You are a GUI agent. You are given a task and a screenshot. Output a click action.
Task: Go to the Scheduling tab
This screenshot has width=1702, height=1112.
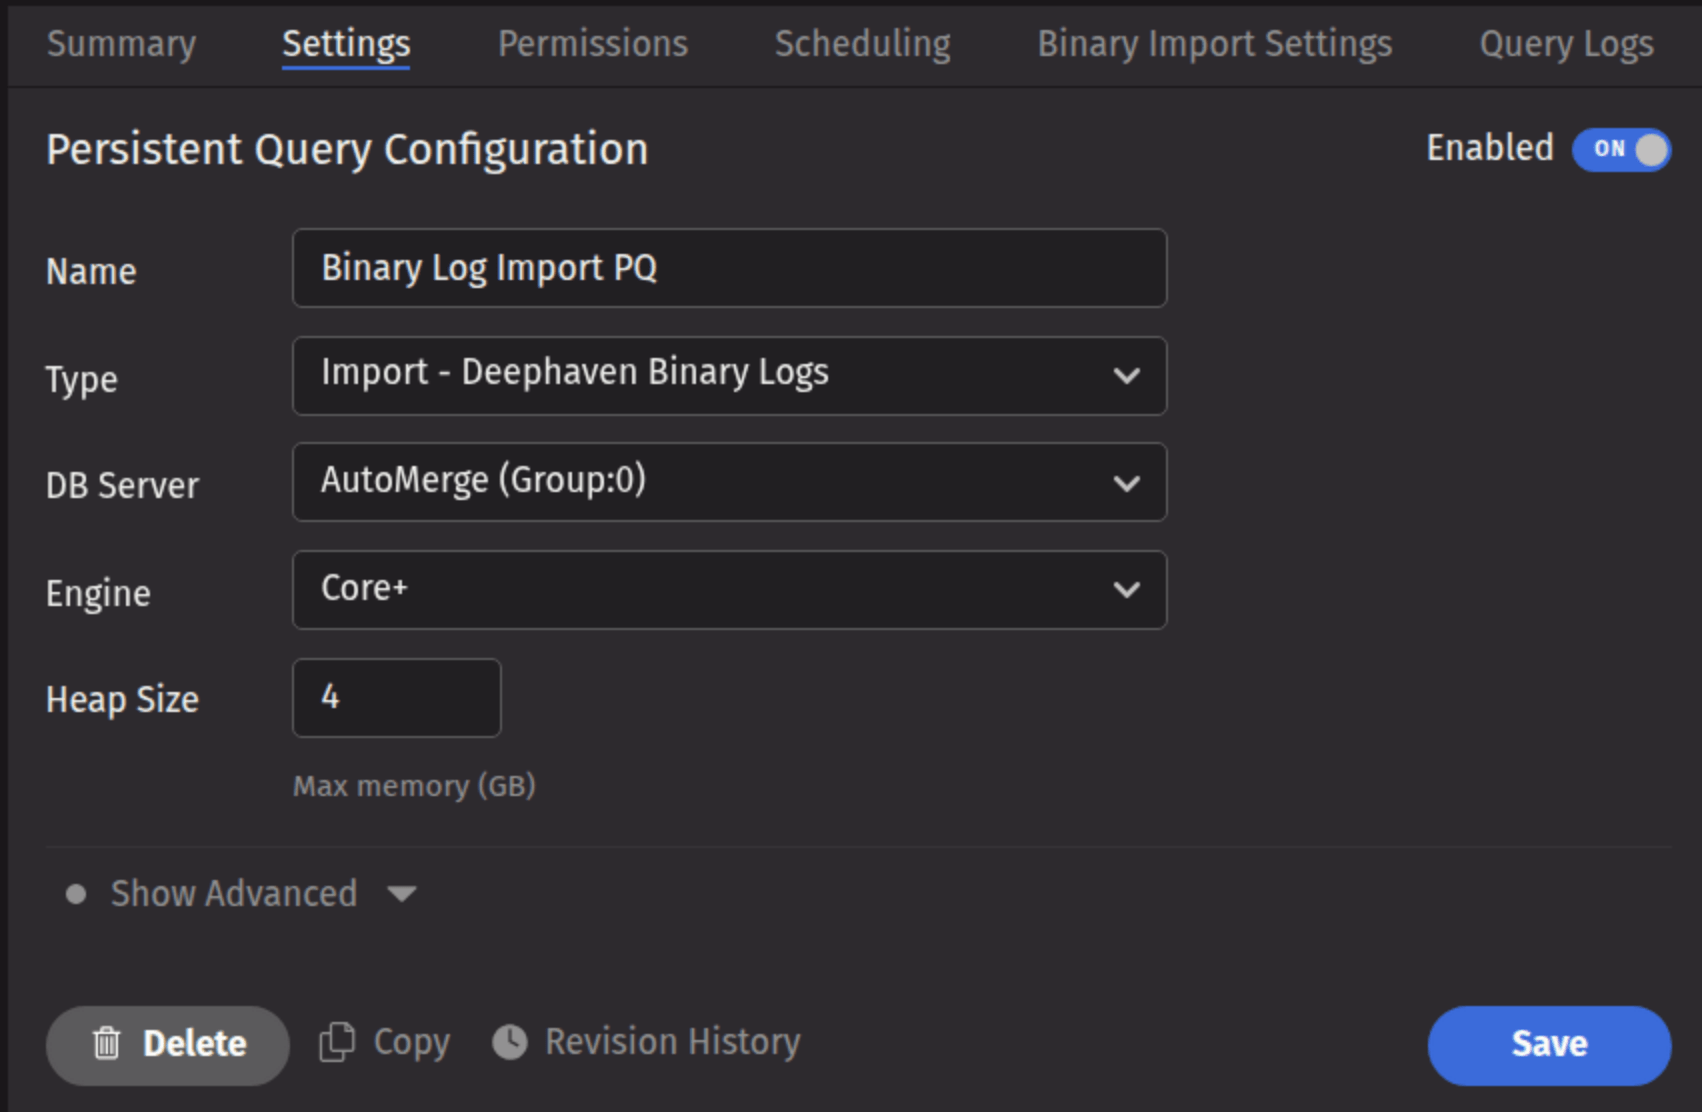click(x=862, y=44)
